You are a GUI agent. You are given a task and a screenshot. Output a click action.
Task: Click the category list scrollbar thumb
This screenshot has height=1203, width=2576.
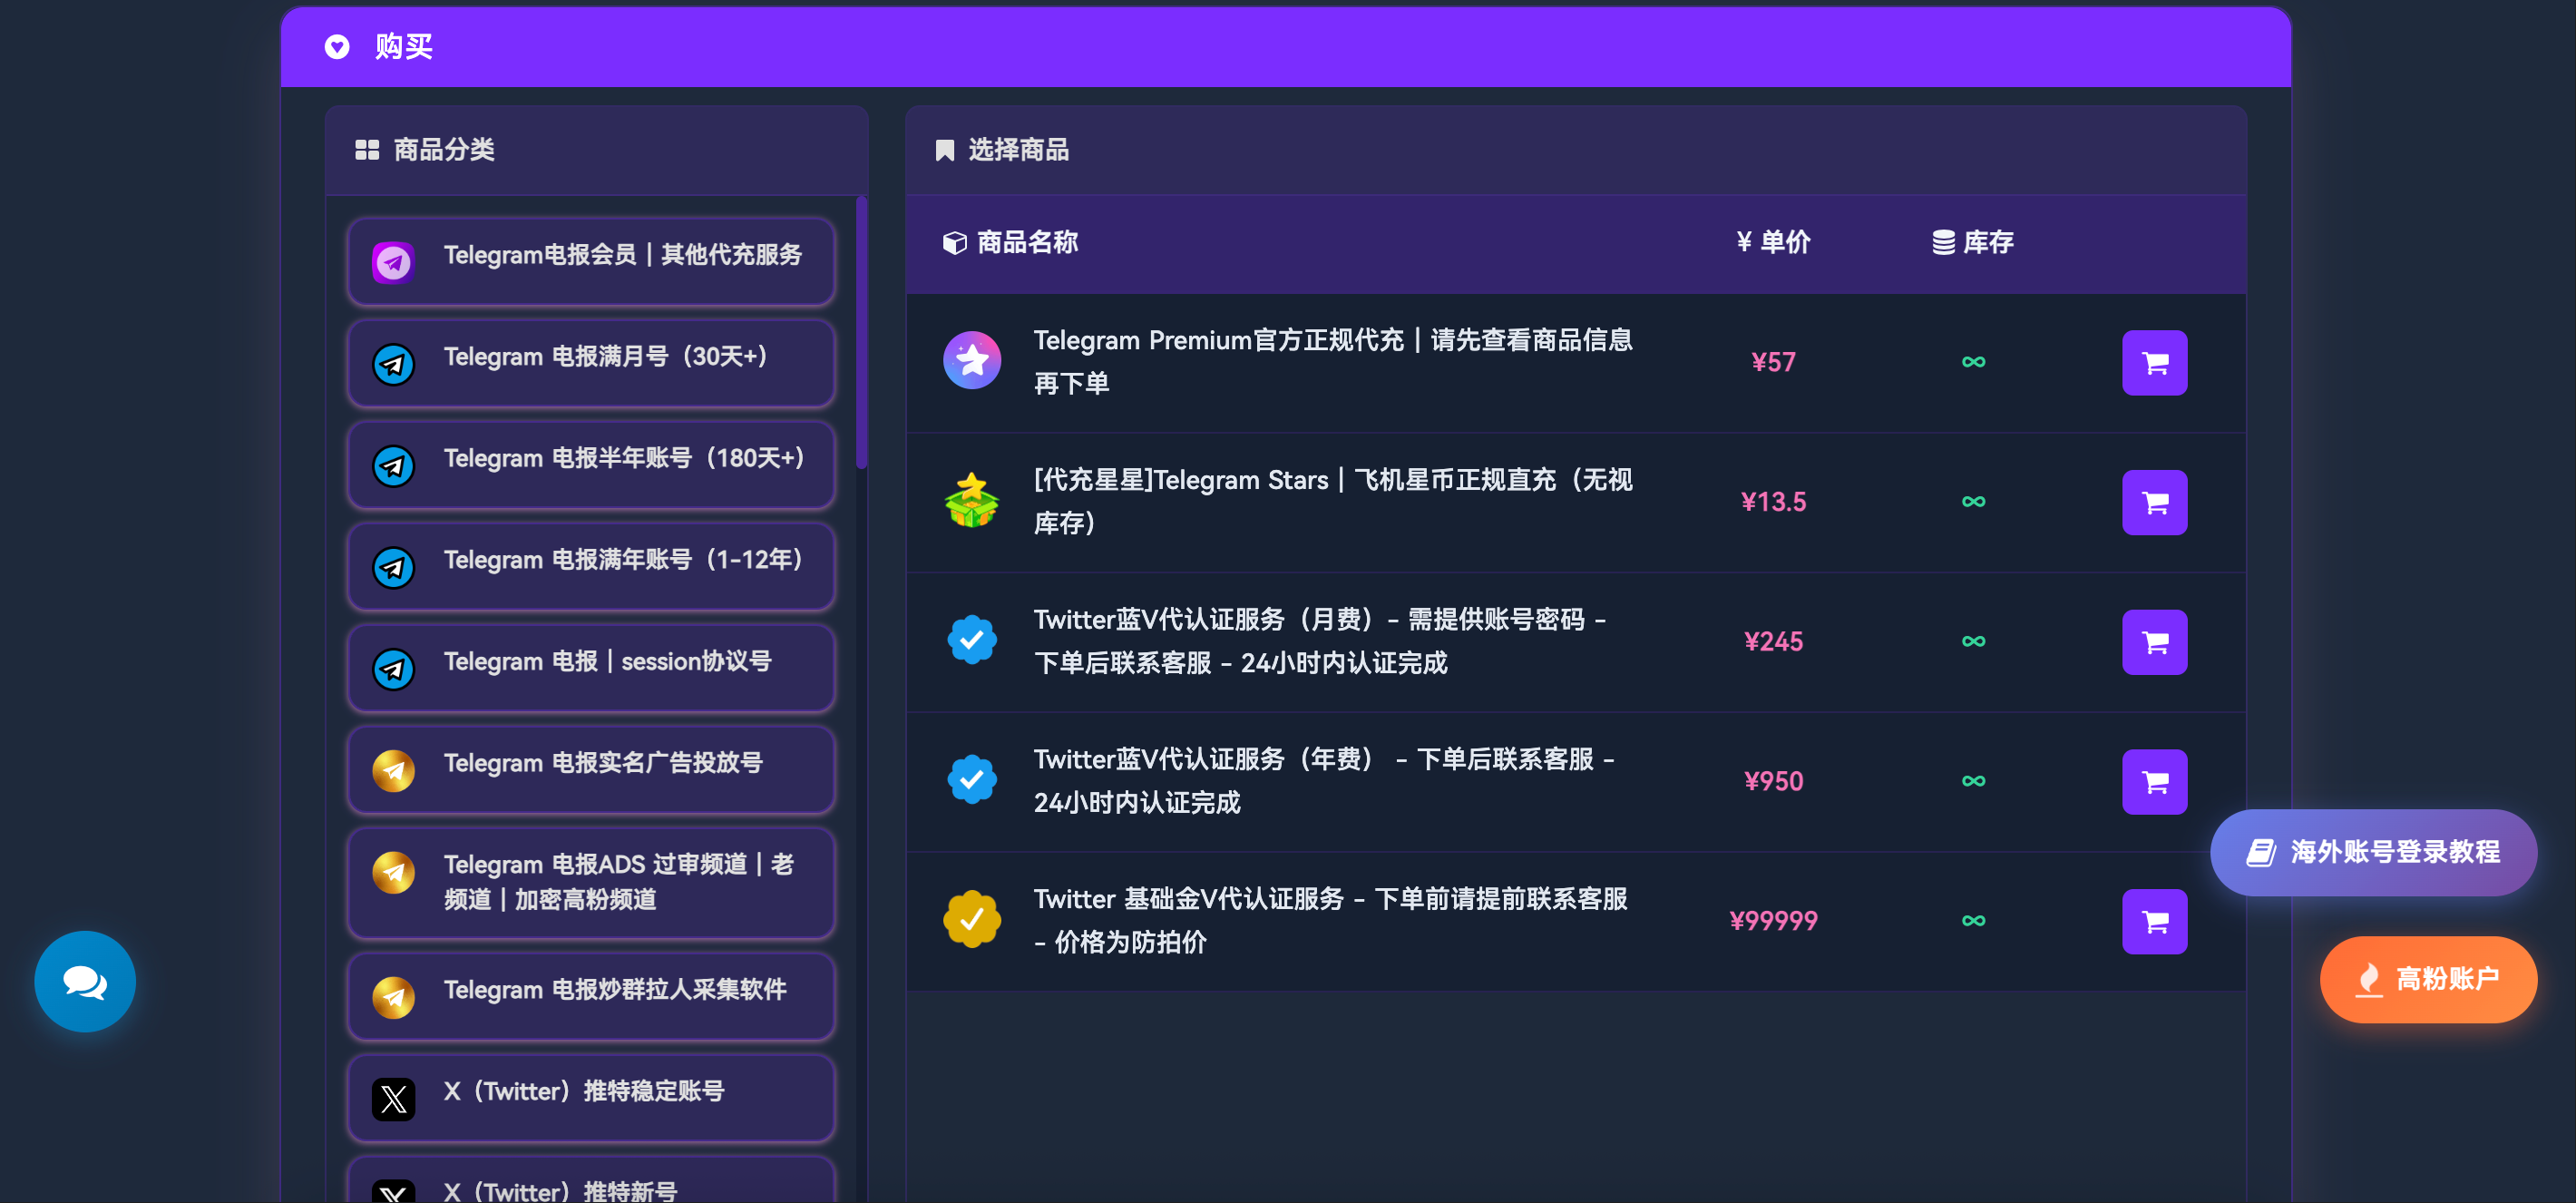861,333
